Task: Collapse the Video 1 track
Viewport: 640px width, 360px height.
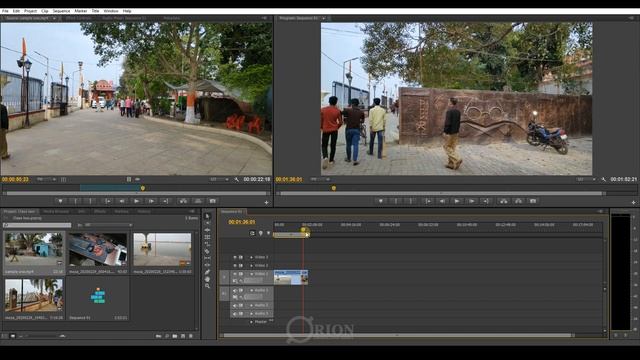Action: [x=251, y=274]
